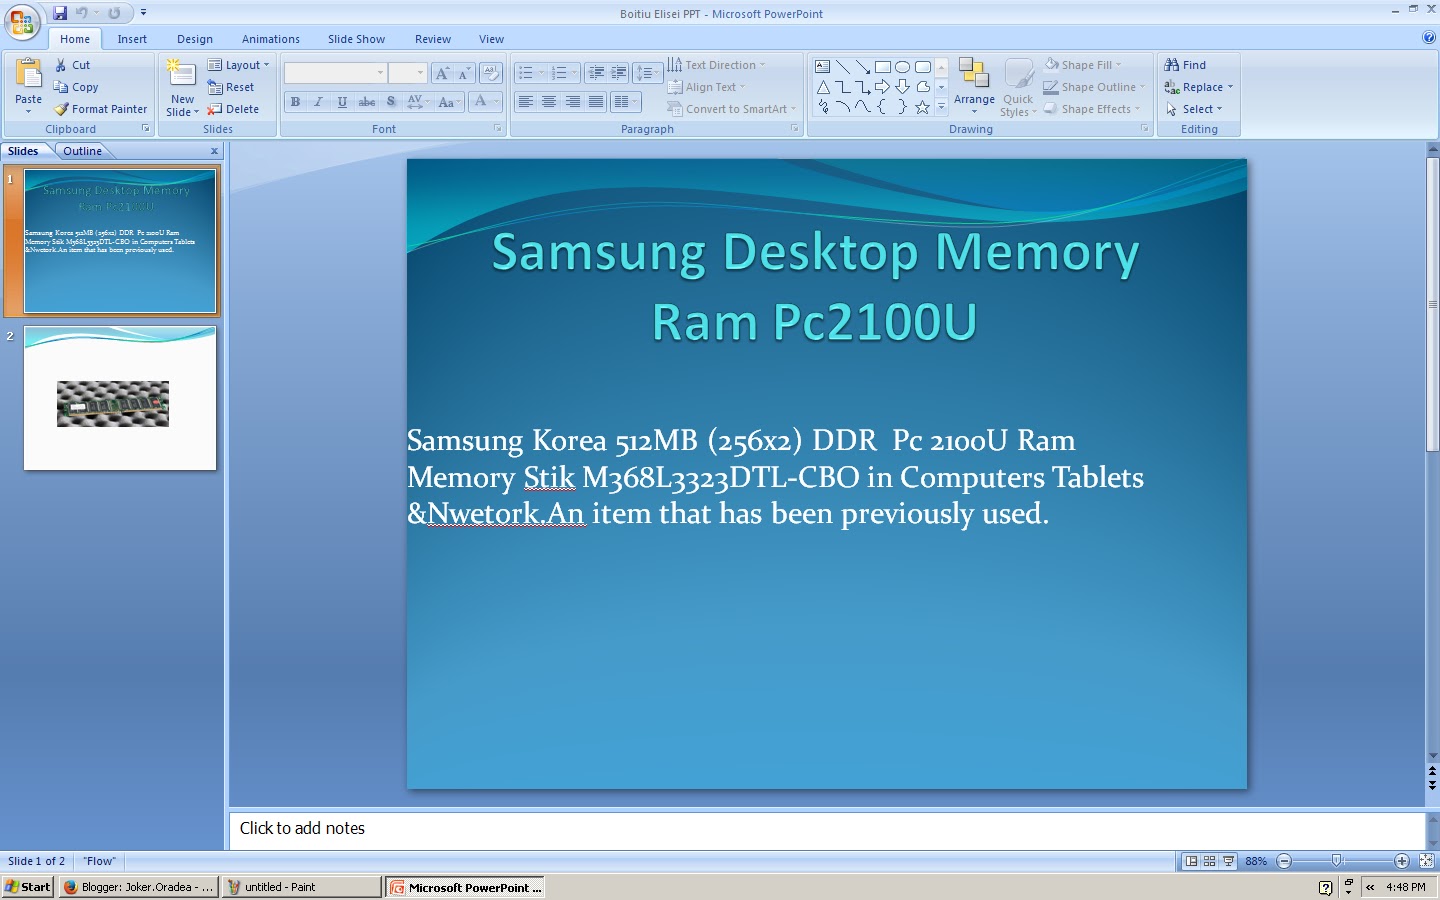The width and height of the screenshot is (1440, 900).
Task: Open Line Spacing dropdown
Action: pyautogui.click(x=648, y=73)
